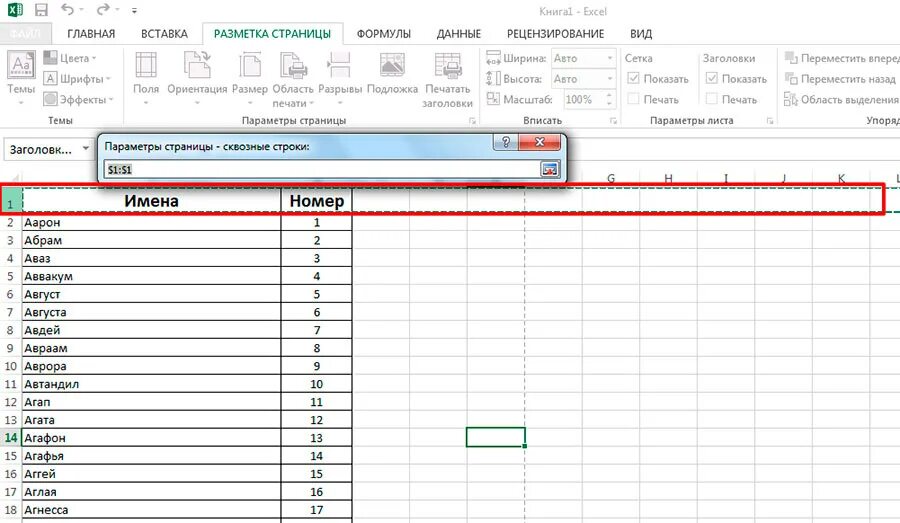Click the page Size (Размер) icon
This screenshot has width=900, height=523.
[x=250, y=64]
